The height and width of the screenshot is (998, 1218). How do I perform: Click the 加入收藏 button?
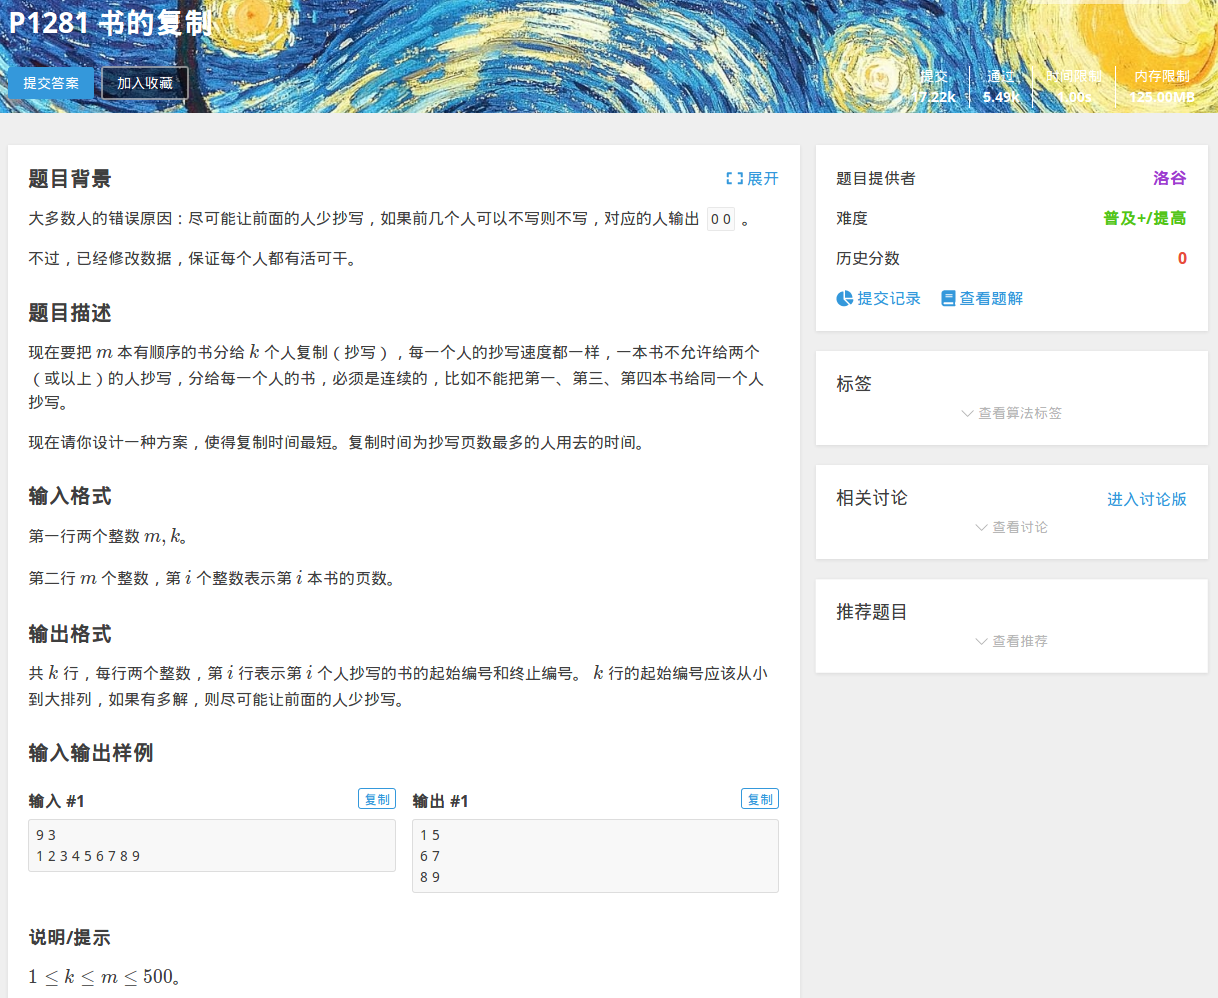(x=145, y=83)
